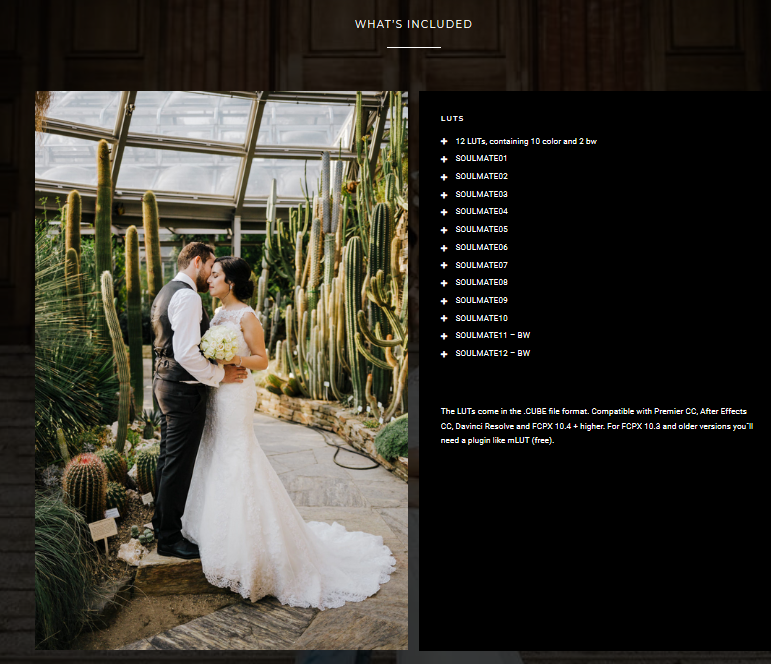The width and height of the screenshot is (771, 664).
Task: Expand the SOULMATE02 plus icon
Action: [444, 177]
